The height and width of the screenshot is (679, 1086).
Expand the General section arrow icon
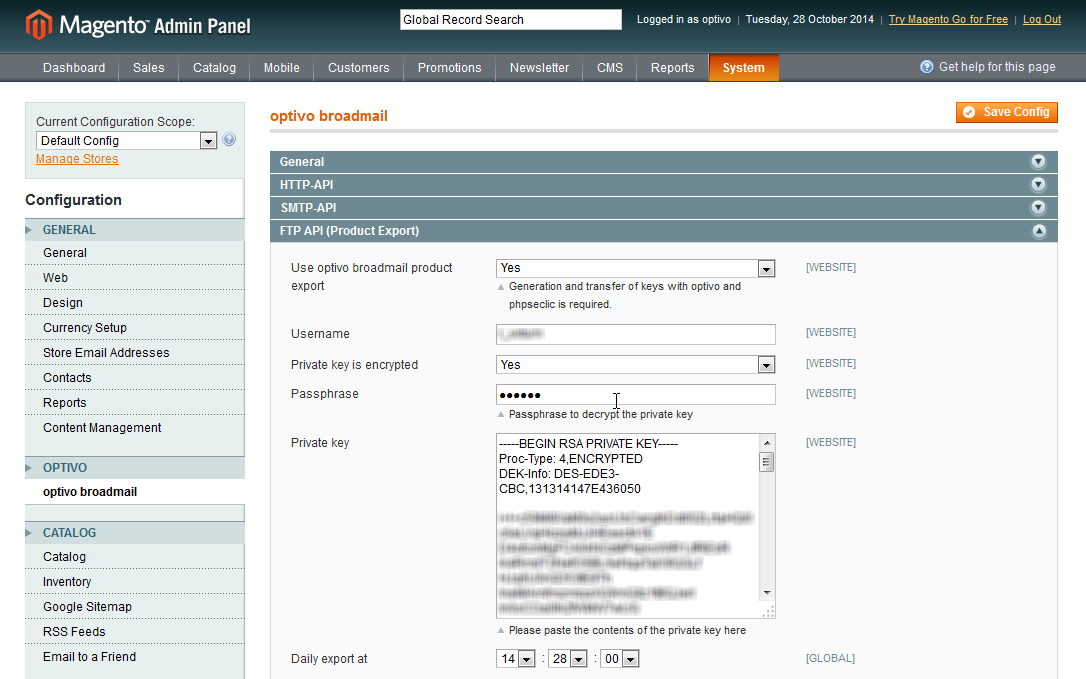tap(1038, 161)
